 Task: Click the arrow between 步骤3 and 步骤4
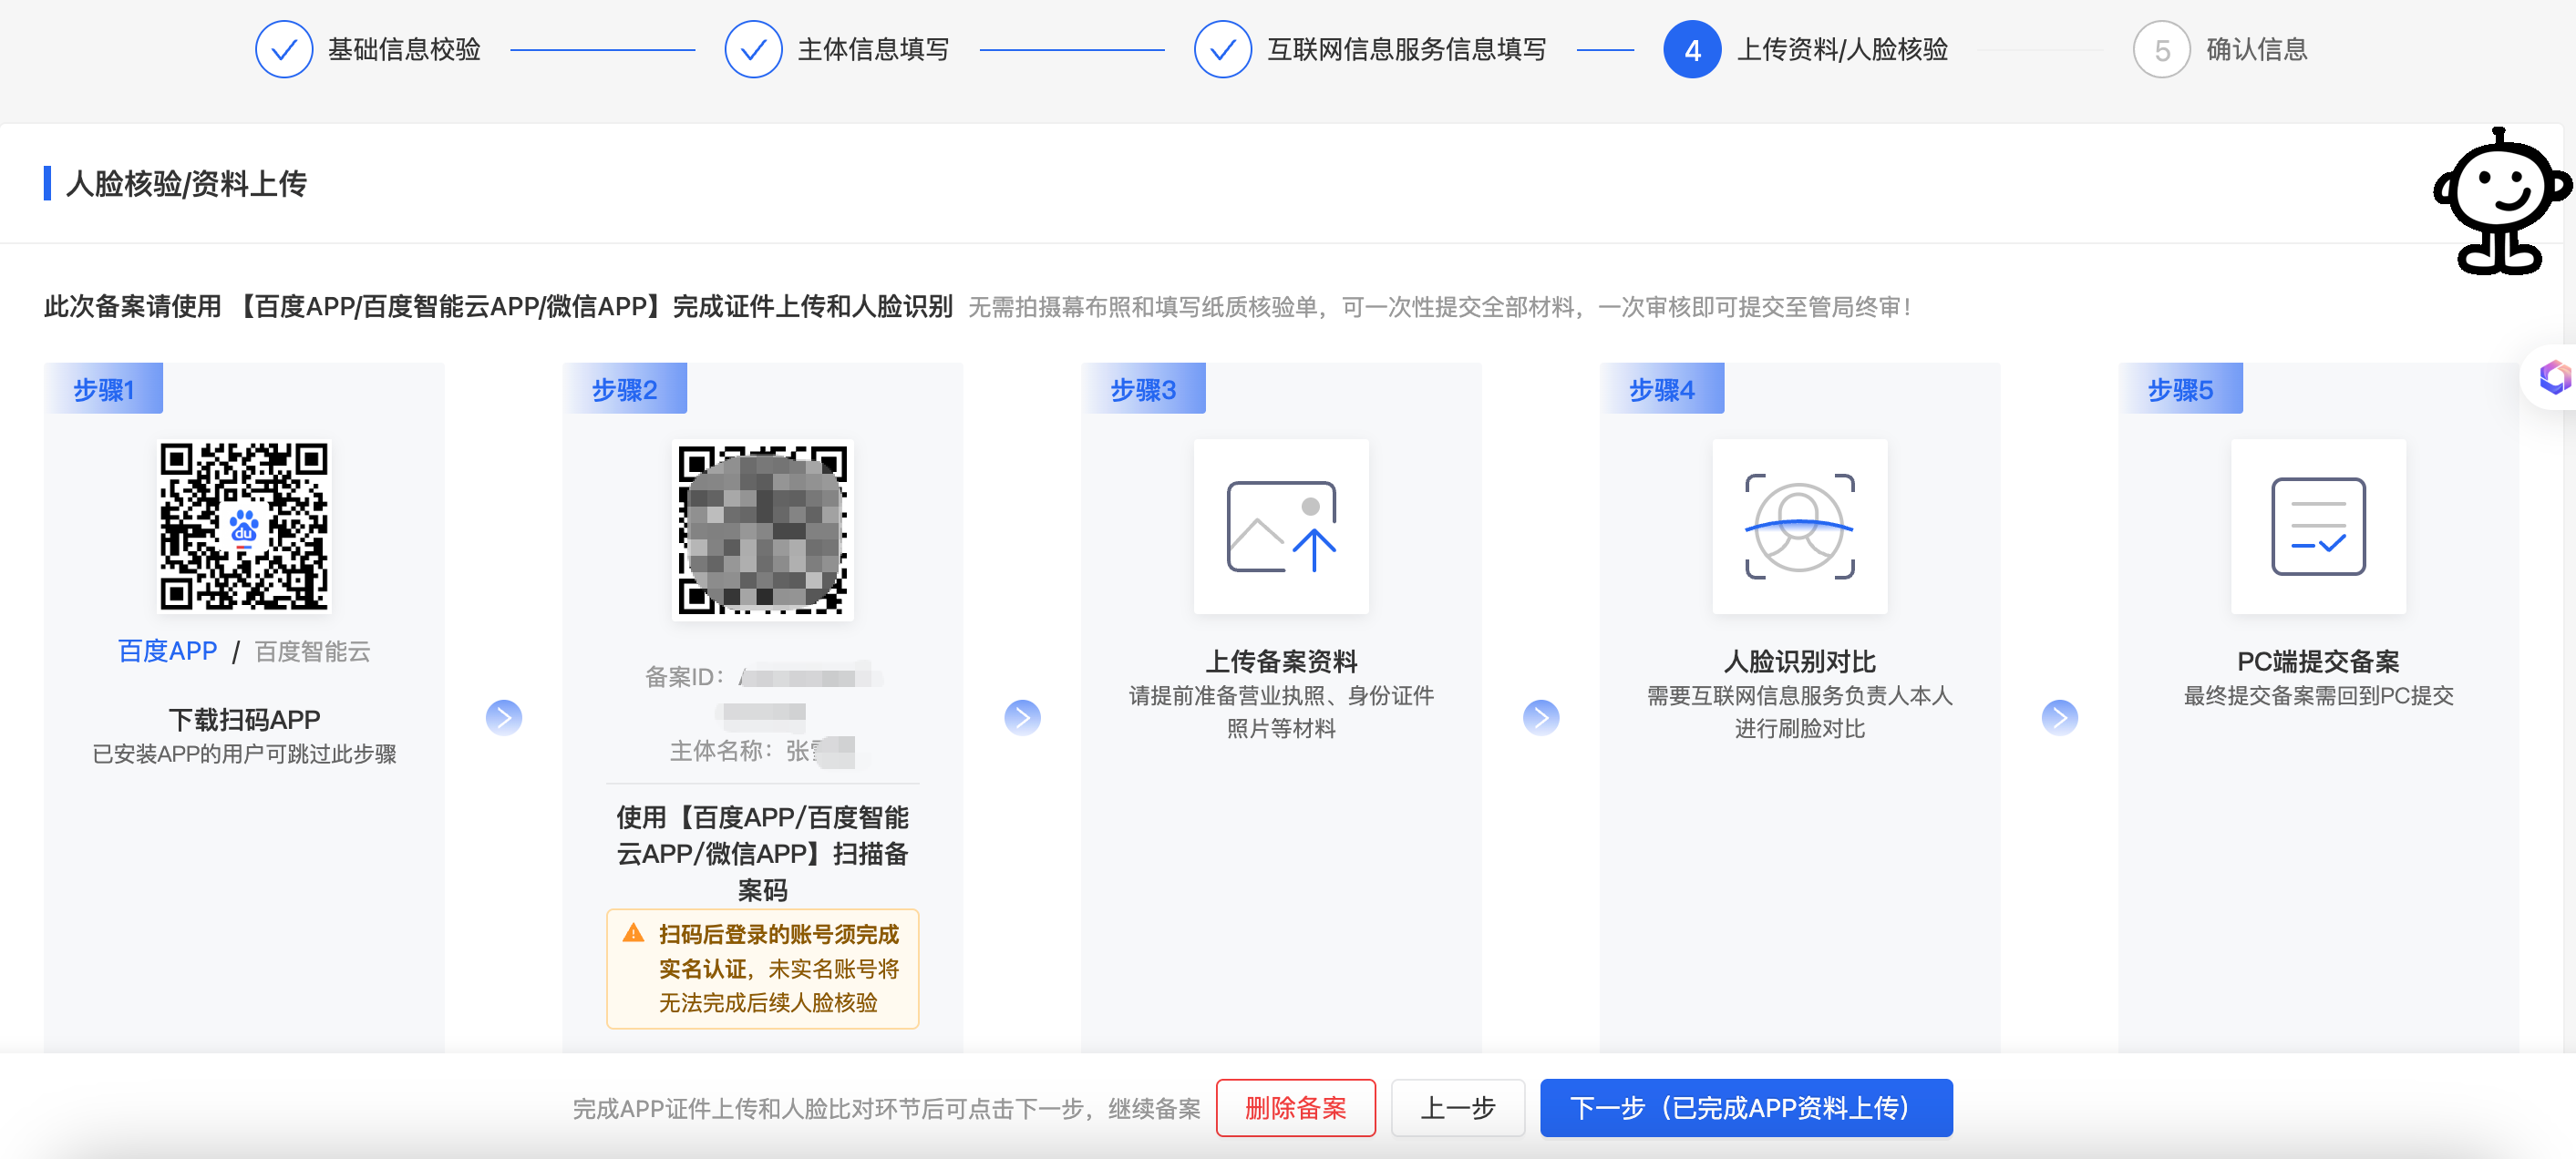(x=1541, y=717)
